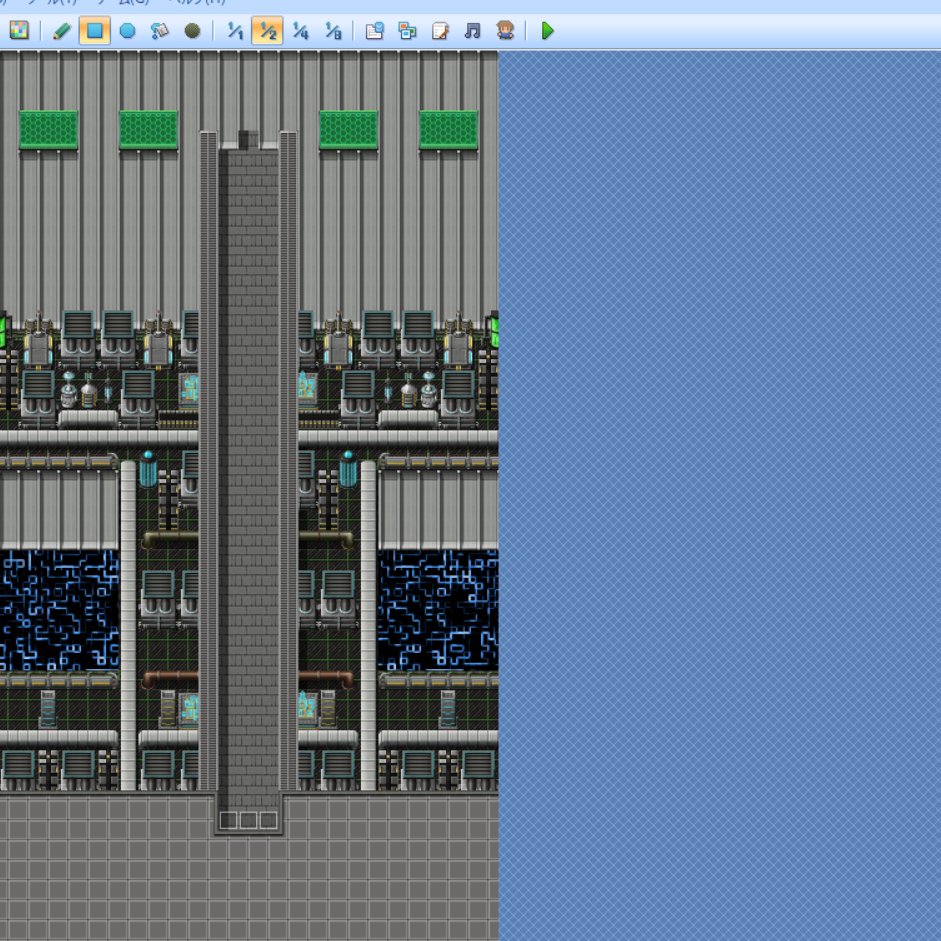The width and height of the screenshot is (941, 941).
Task: Open the Character Generator icon
Action: click(505, 30)
